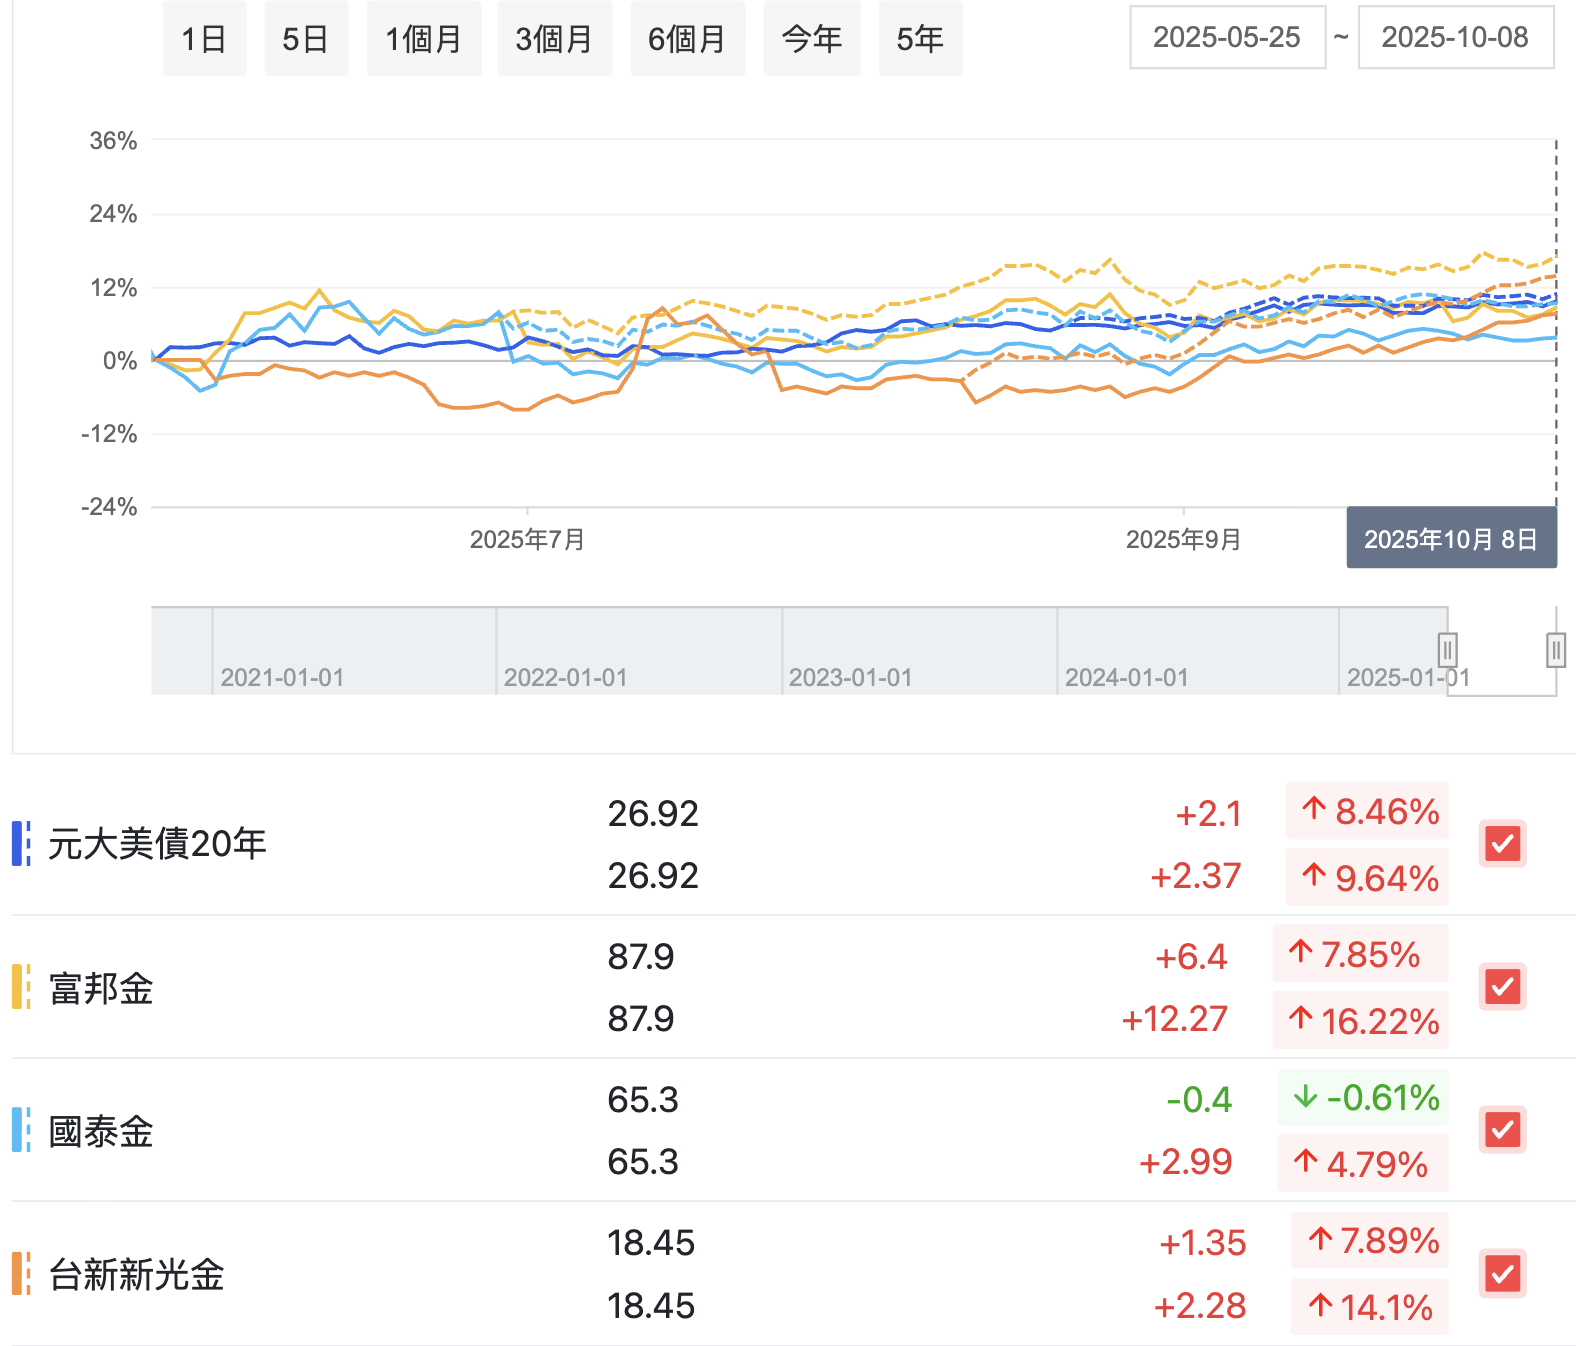Open the end date field 2025-10-08
The width and height of the screenshot is (1576, 1346).
(1455, 38)
